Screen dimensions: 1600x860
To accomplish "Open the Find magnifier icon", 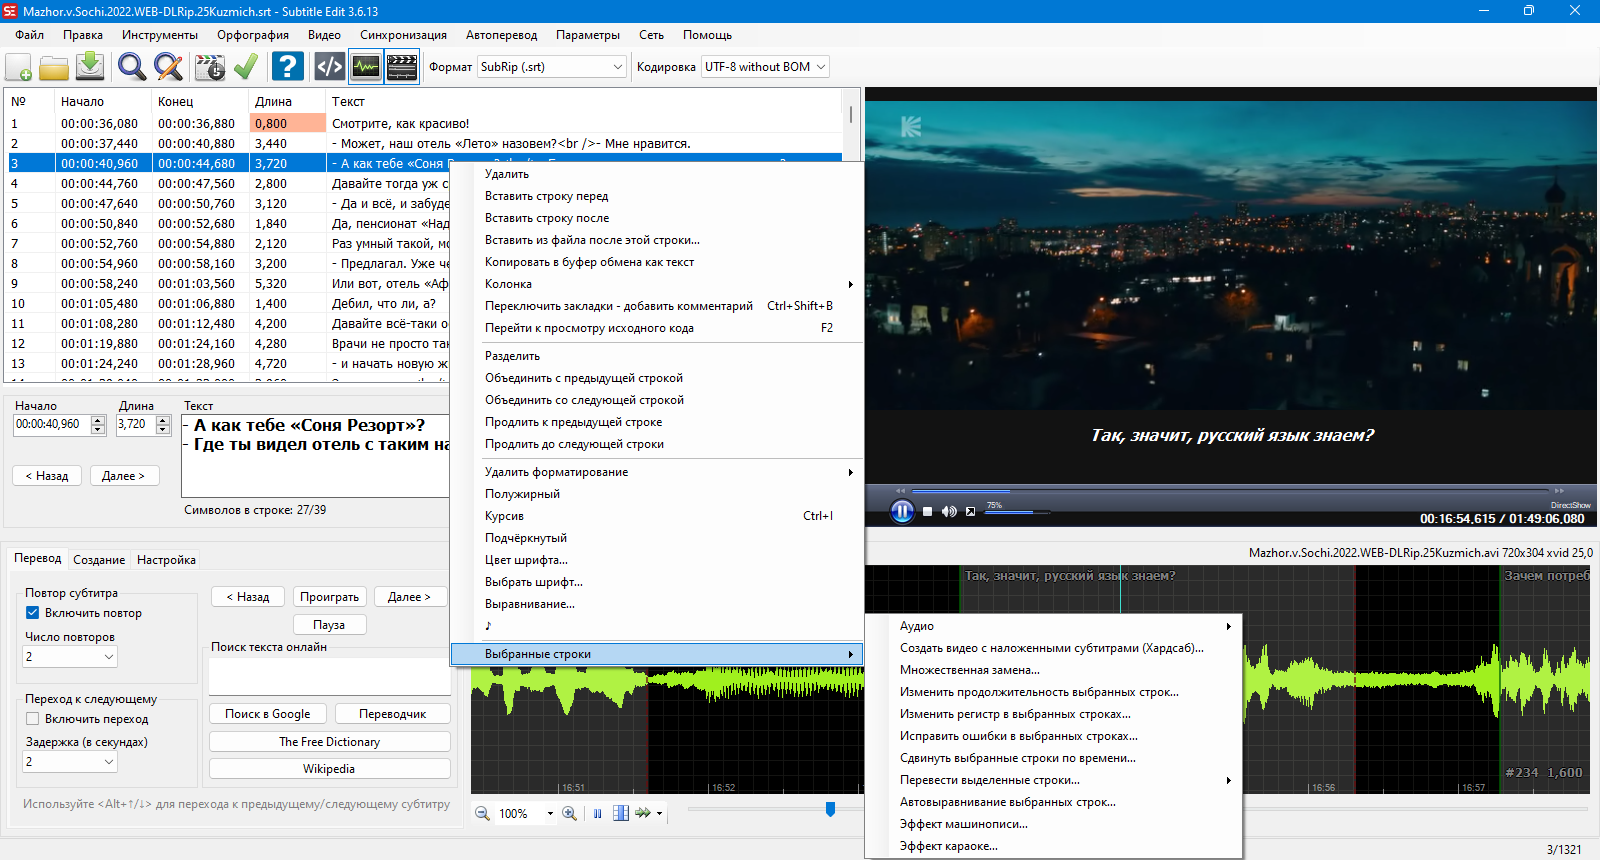I will click(131, 67).
